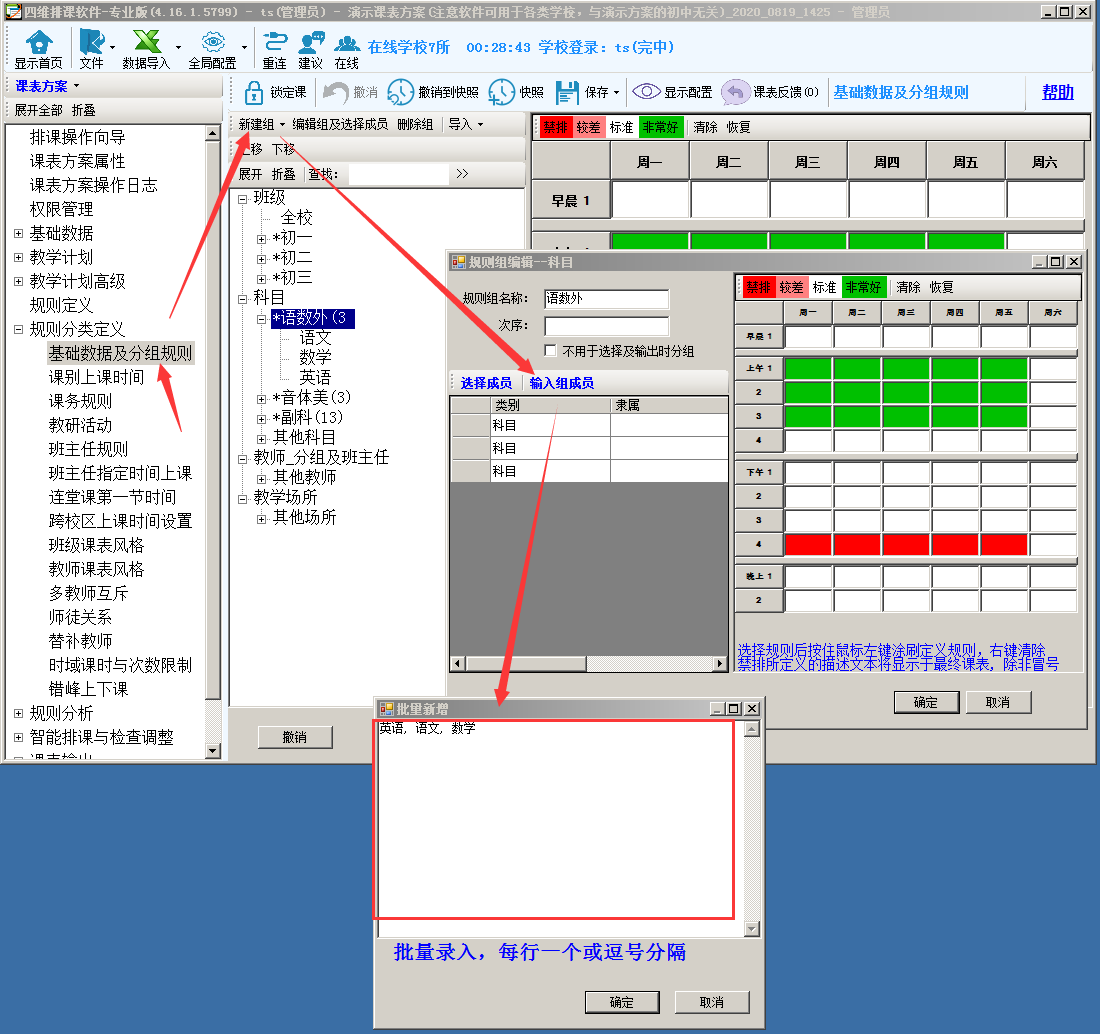Click the 全局配置 eye-gear icon
The width and height of the screenshot is (1100, 1034).
coord(212,43)
